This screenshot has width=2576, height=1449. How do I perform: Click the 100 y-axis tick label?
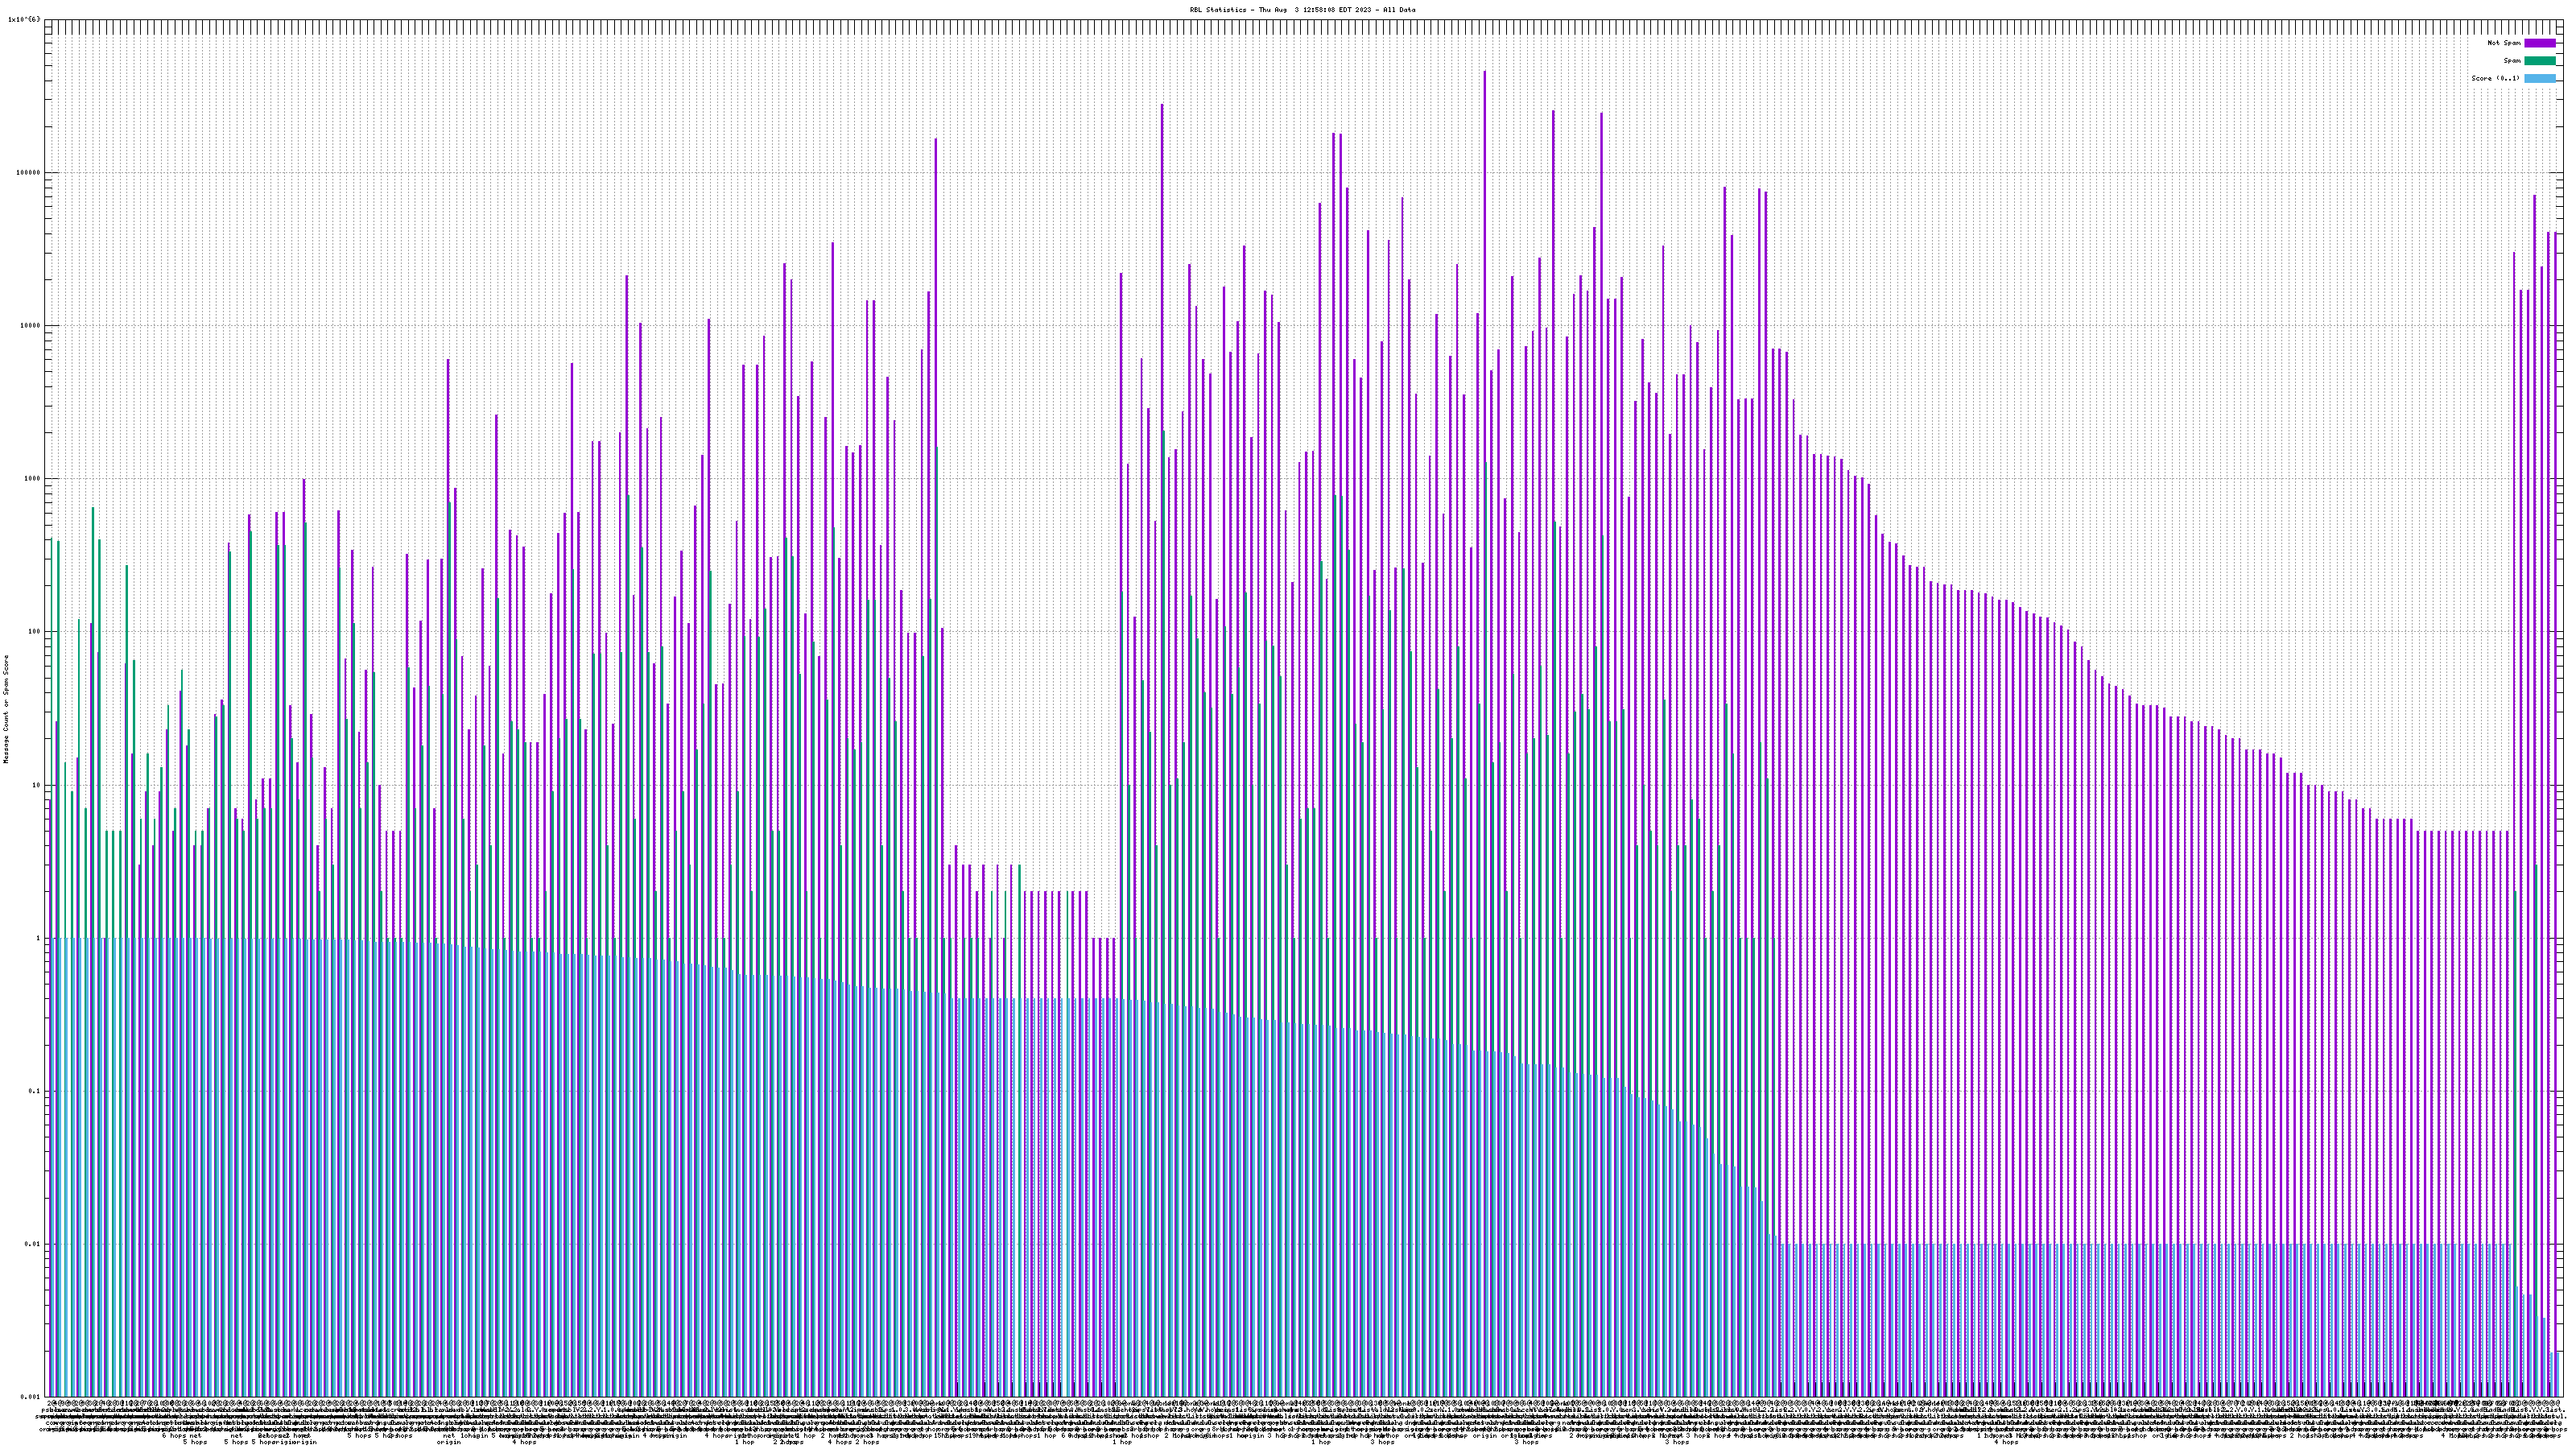(x=34, y=632)
